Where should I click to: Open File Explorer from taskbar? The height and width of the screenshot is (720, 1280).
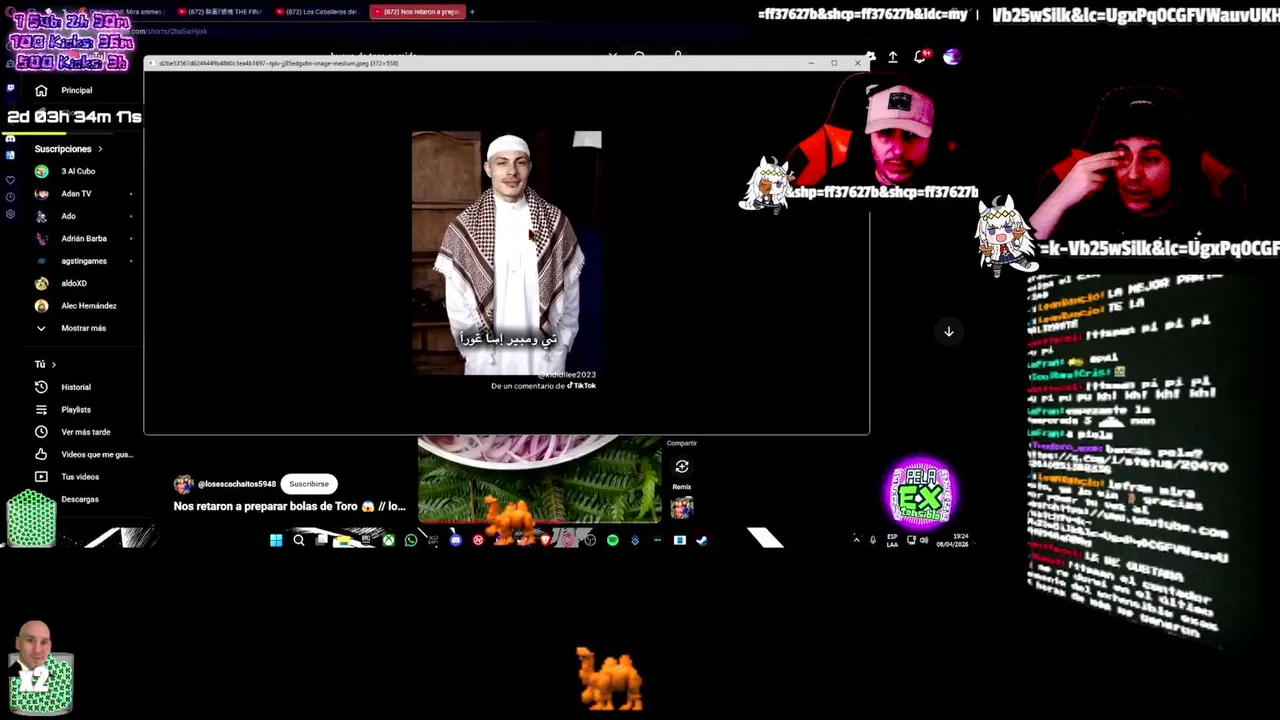click(343, 540)
